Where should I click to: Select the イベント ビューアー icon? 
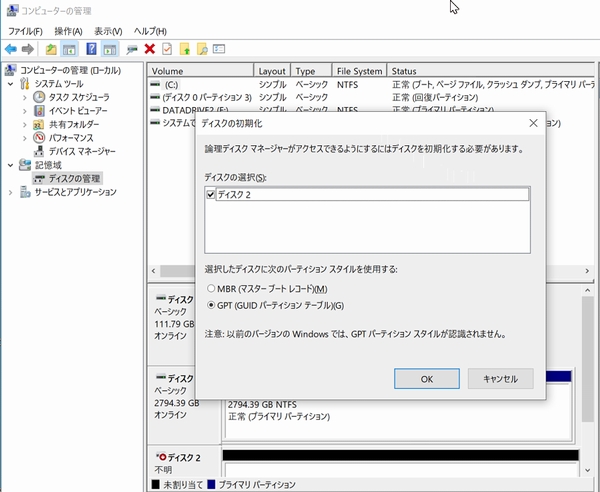[39, 111]
